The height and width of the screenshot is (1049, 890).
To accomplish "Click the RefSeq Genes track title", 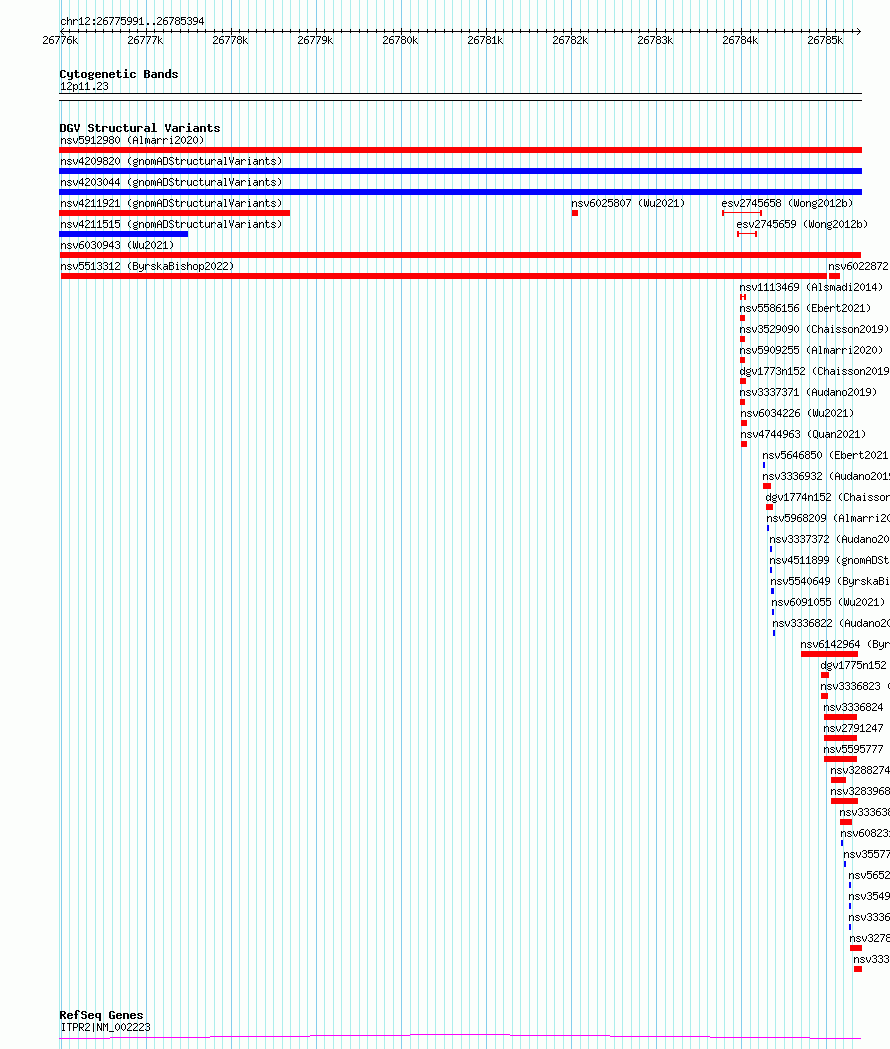I will coord(101,1015).
